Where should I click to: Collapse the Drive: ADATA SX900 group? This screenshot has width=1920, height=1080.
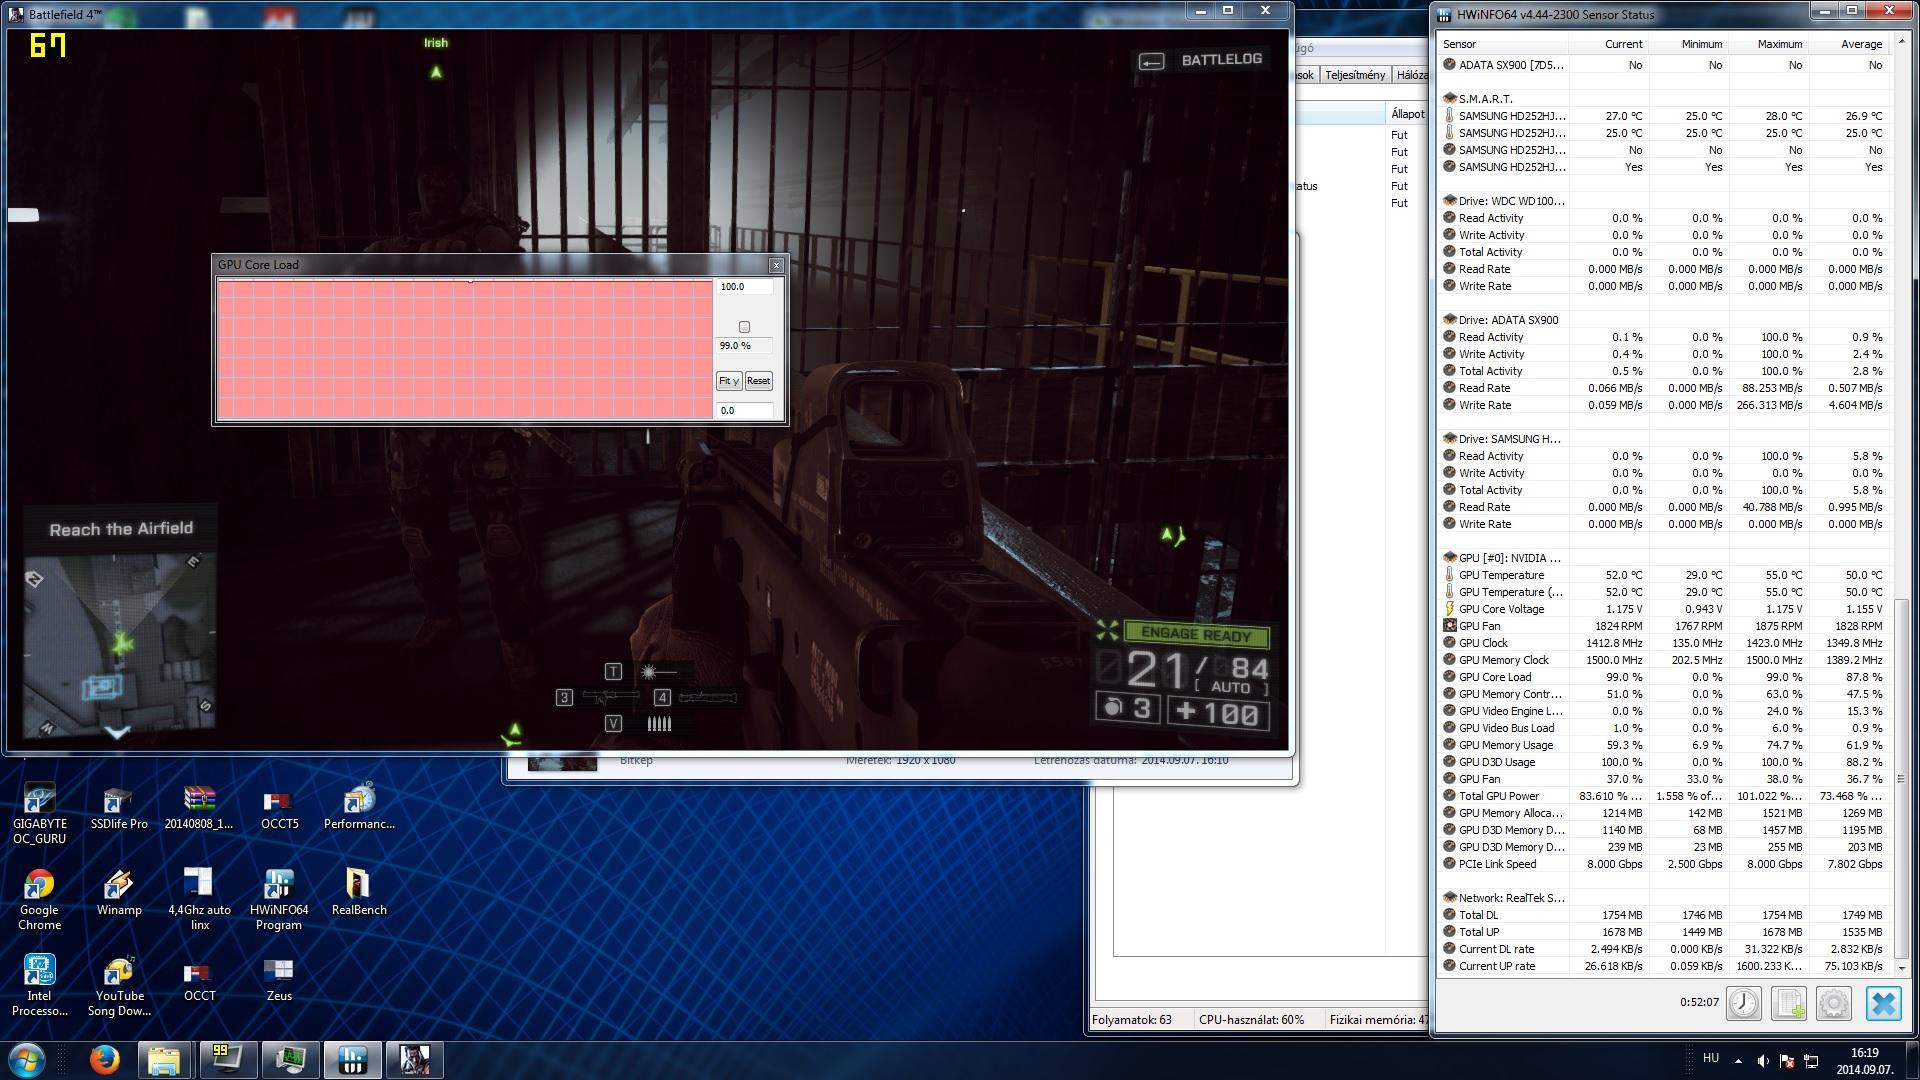[1450, 319]
